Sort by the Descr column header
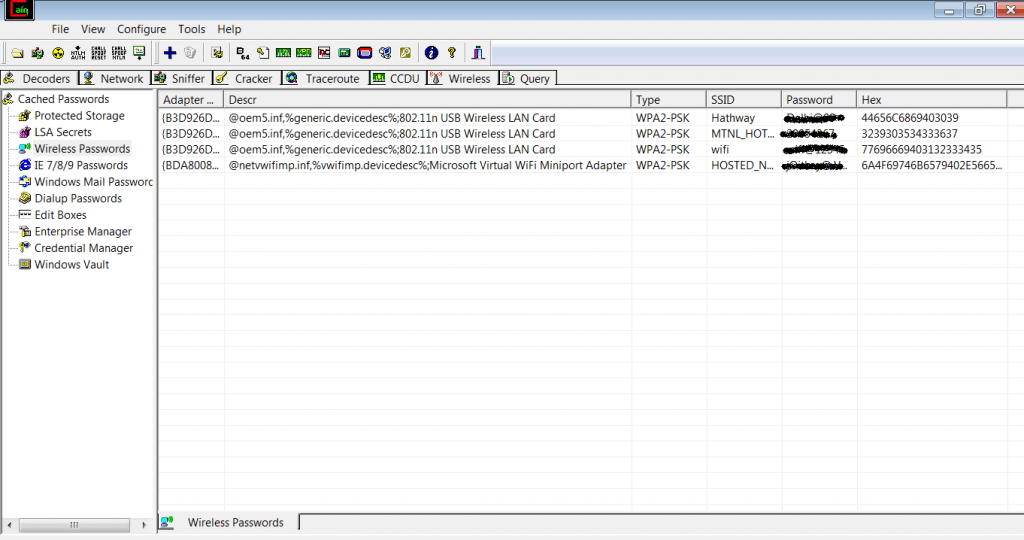Viewport: 1024px width, 540px height. (427, 99)
